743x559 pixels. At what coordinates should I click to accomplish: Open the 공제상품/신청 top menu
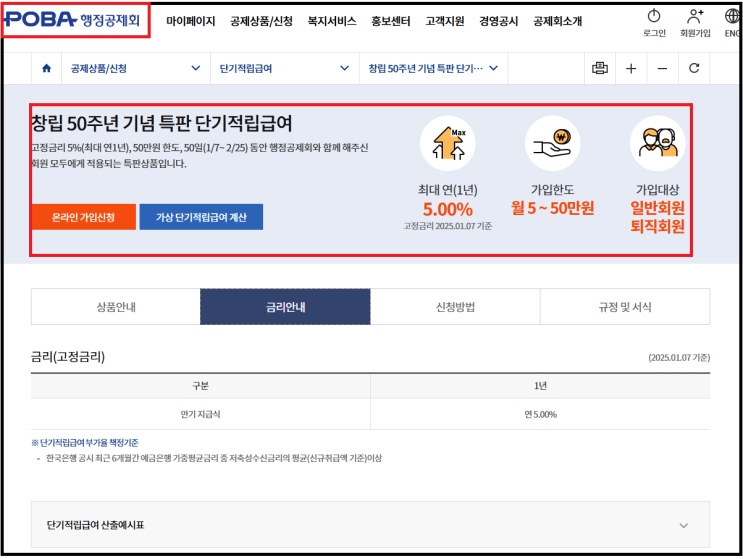262,21
